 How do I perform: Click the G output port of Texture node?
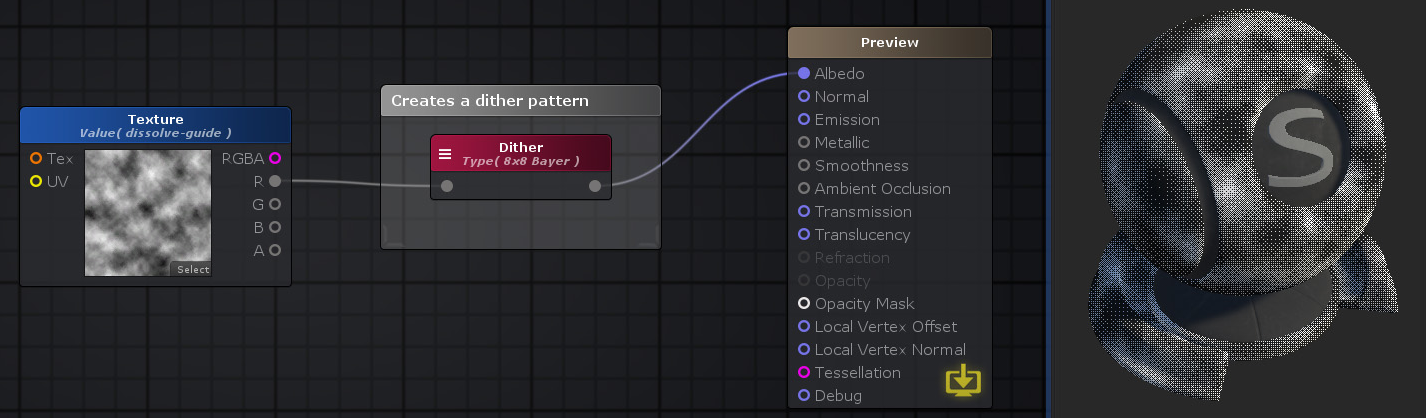pyautogui.click(x=275, y=204)
